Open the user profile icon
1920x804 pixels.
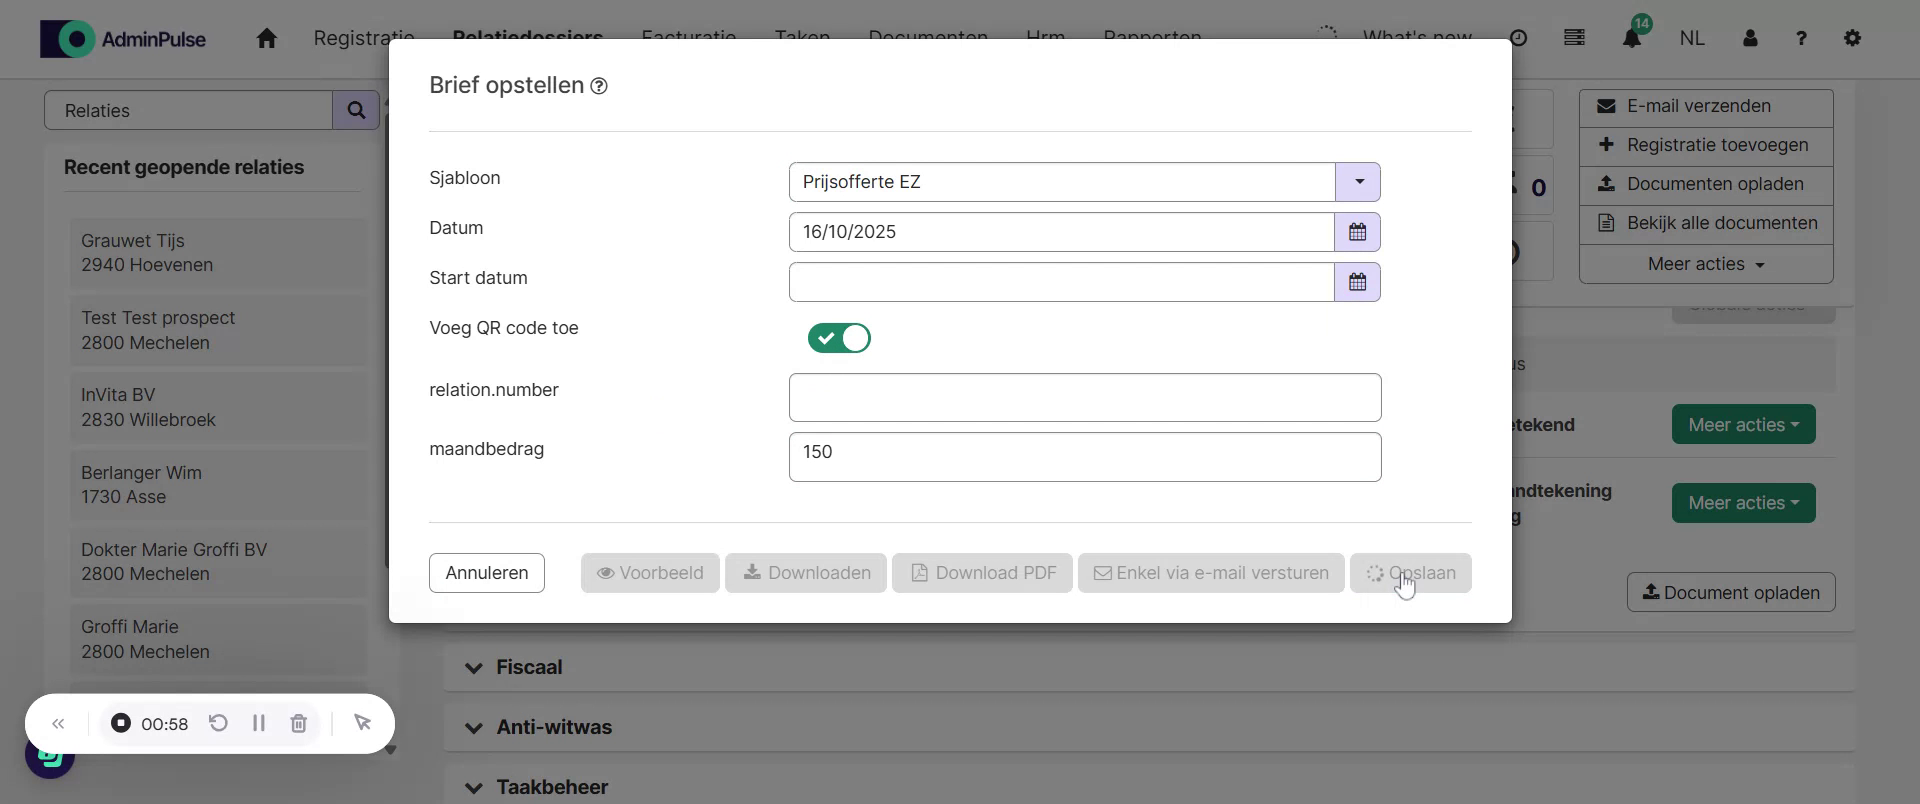(1750, 38)
